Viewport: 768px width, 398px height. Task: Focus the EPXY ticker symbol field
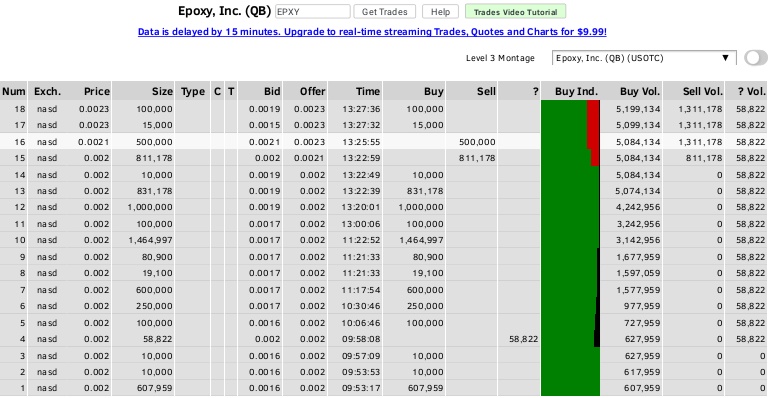[x=312, y=12]
